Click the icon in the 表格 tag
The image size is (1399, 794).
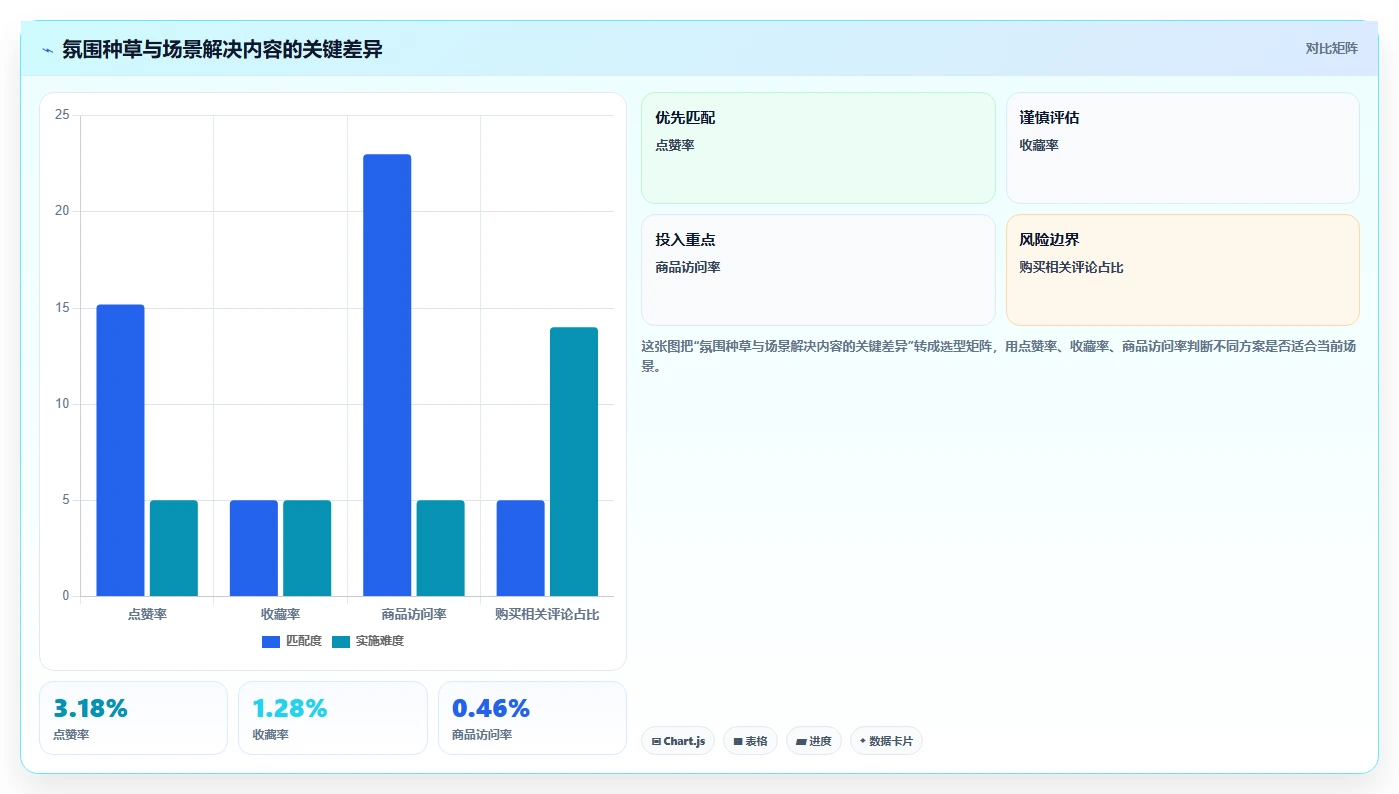click(x=738, y=742)
